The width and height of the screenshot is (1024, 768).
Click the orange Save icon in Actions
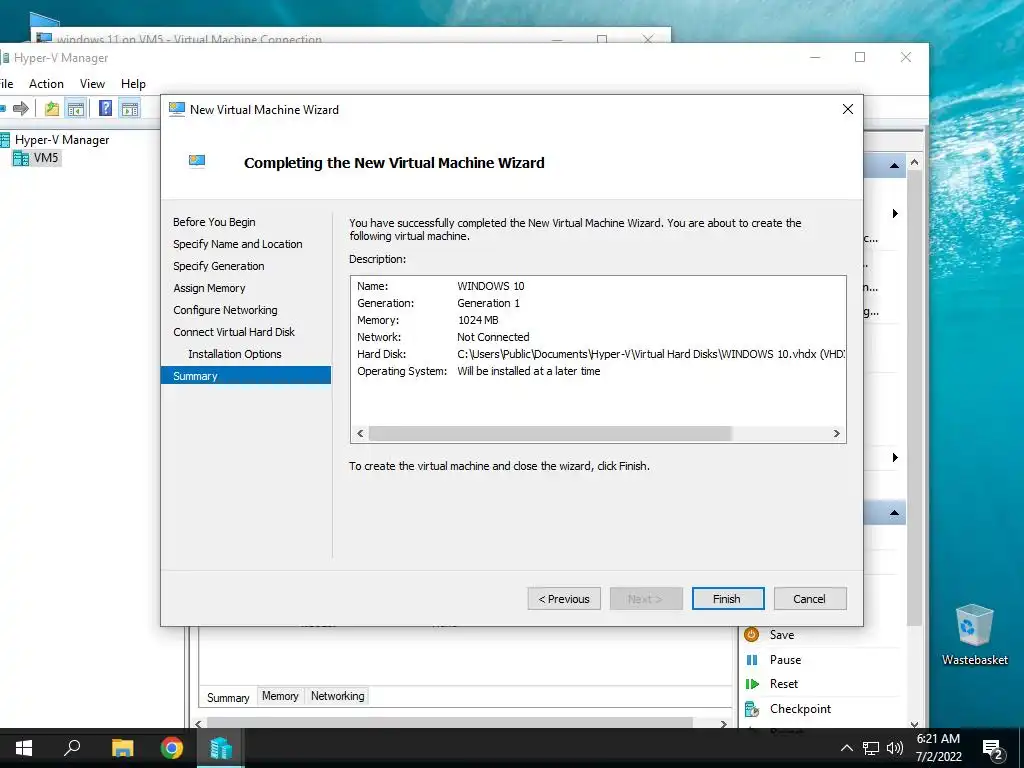coord(752,634)
